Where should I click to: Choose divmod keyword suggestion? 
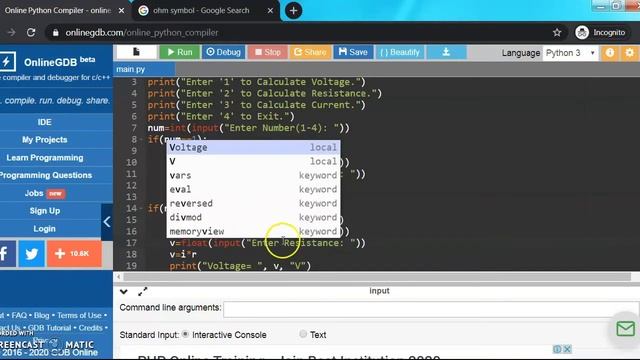click(253, 217)
